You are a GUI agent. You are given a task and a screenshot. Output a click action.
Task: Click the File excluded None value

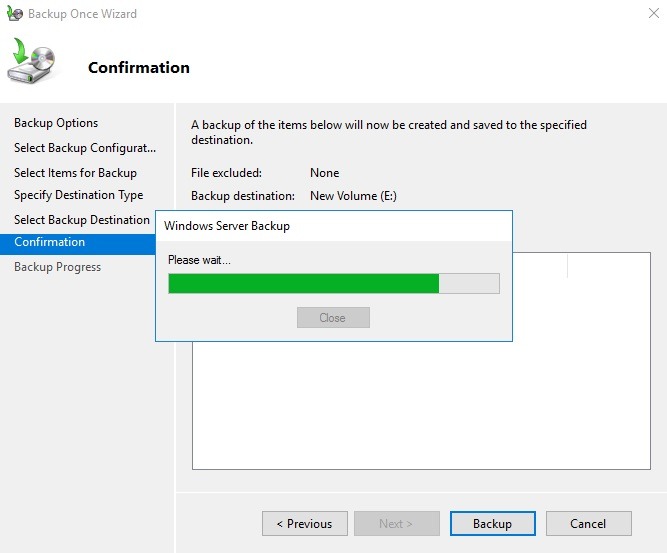pos(324,173)
